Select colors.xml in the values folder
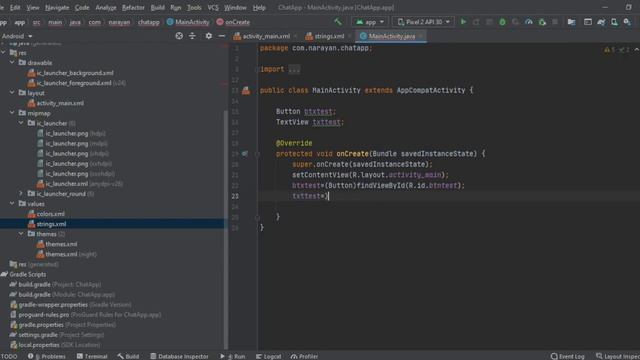This screenshot has height=360, width=640. click(46, 213)
